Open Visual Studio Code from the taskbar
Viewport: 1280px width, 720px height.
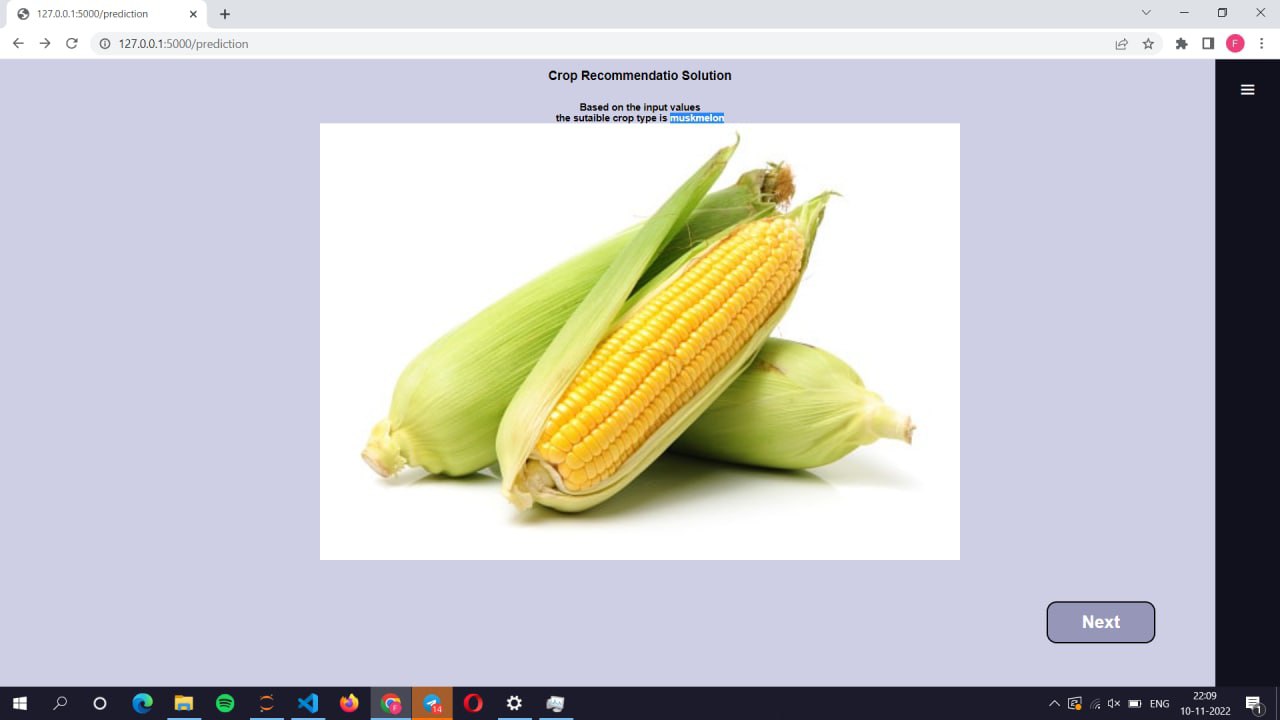pyautogui.click(x=308, y=704)
